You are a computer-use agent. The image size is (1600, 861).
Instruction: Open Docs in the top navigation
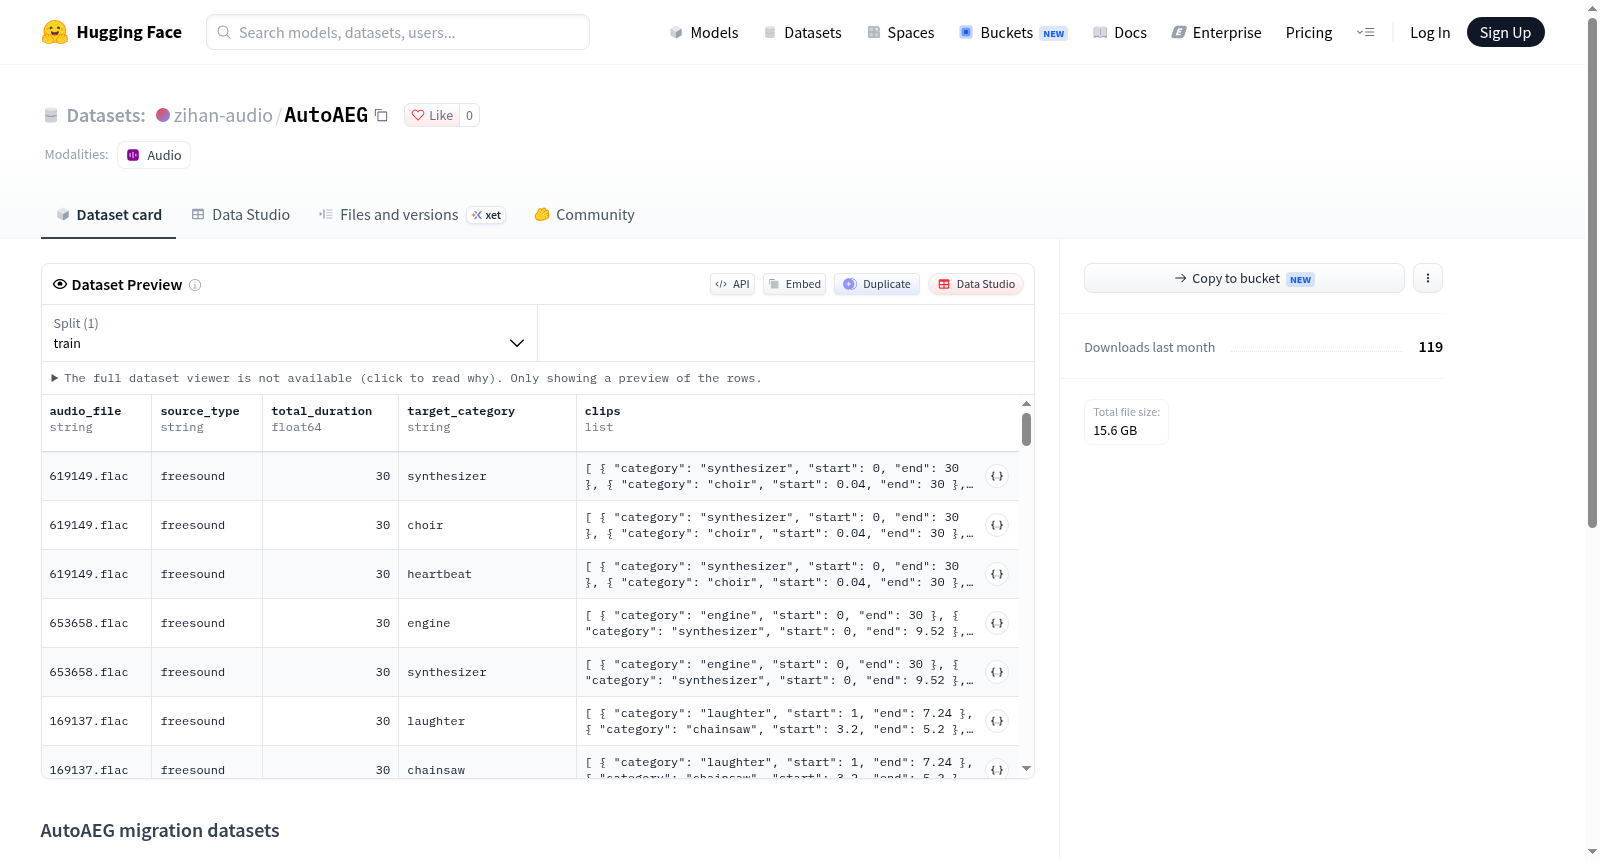[x=1120, y=32]
